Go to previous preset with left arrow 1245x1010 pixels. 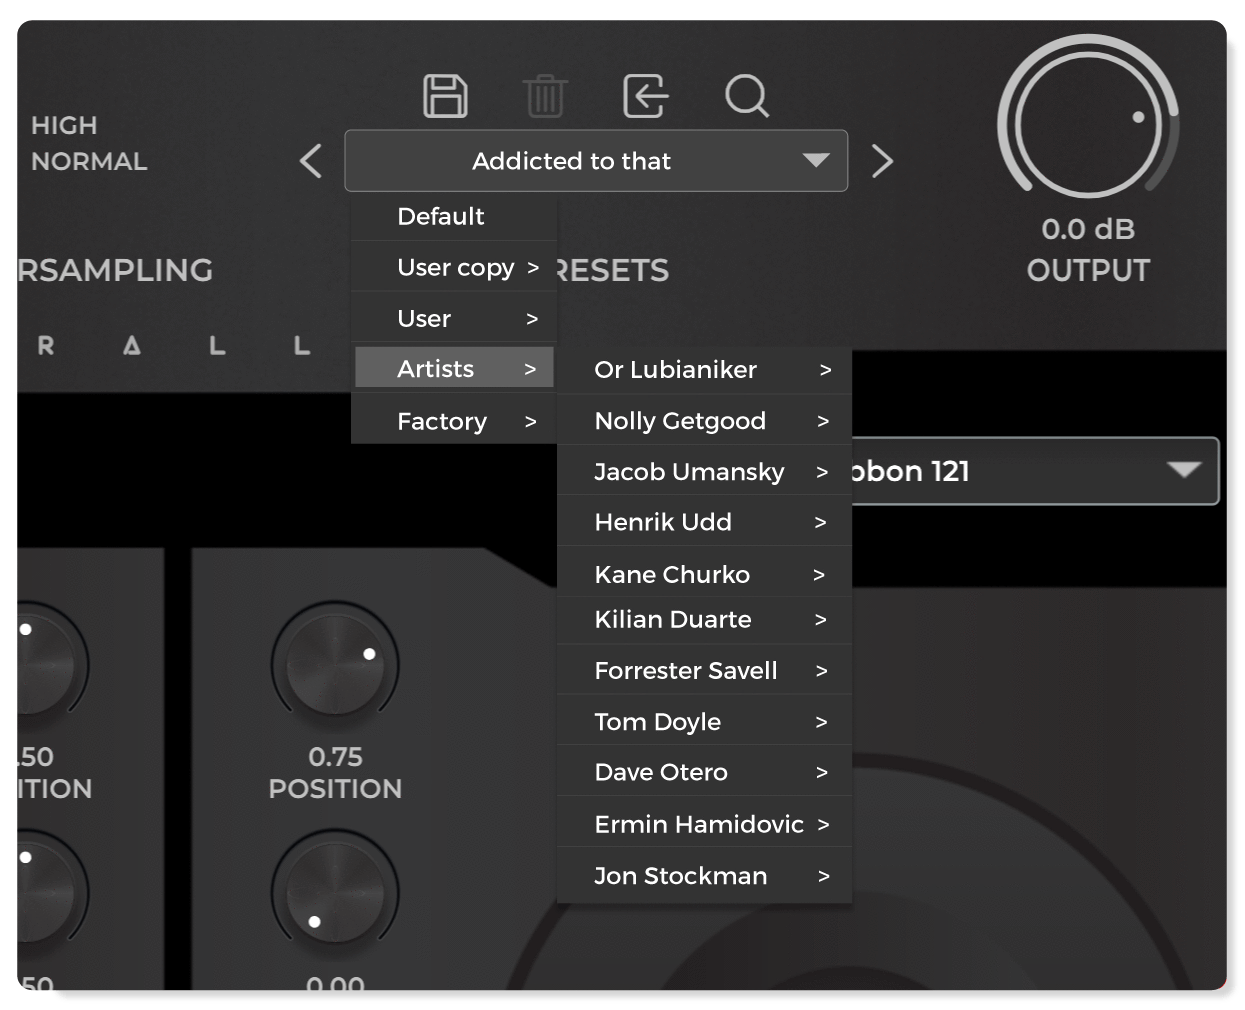[311, 161]
